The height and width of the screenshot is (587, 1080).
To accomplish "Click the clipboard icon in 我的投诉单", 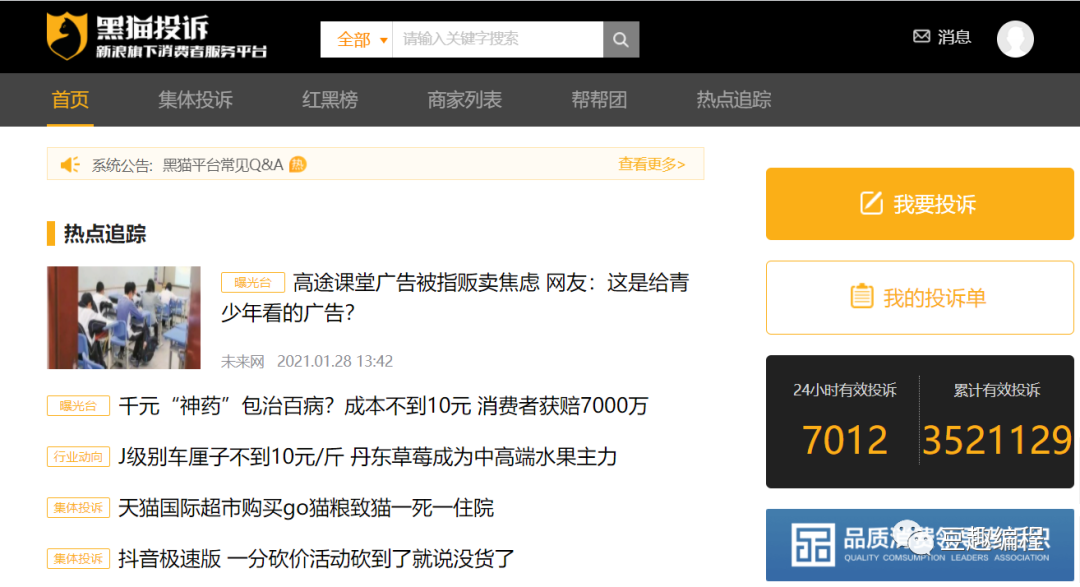I will pos(861,297).
